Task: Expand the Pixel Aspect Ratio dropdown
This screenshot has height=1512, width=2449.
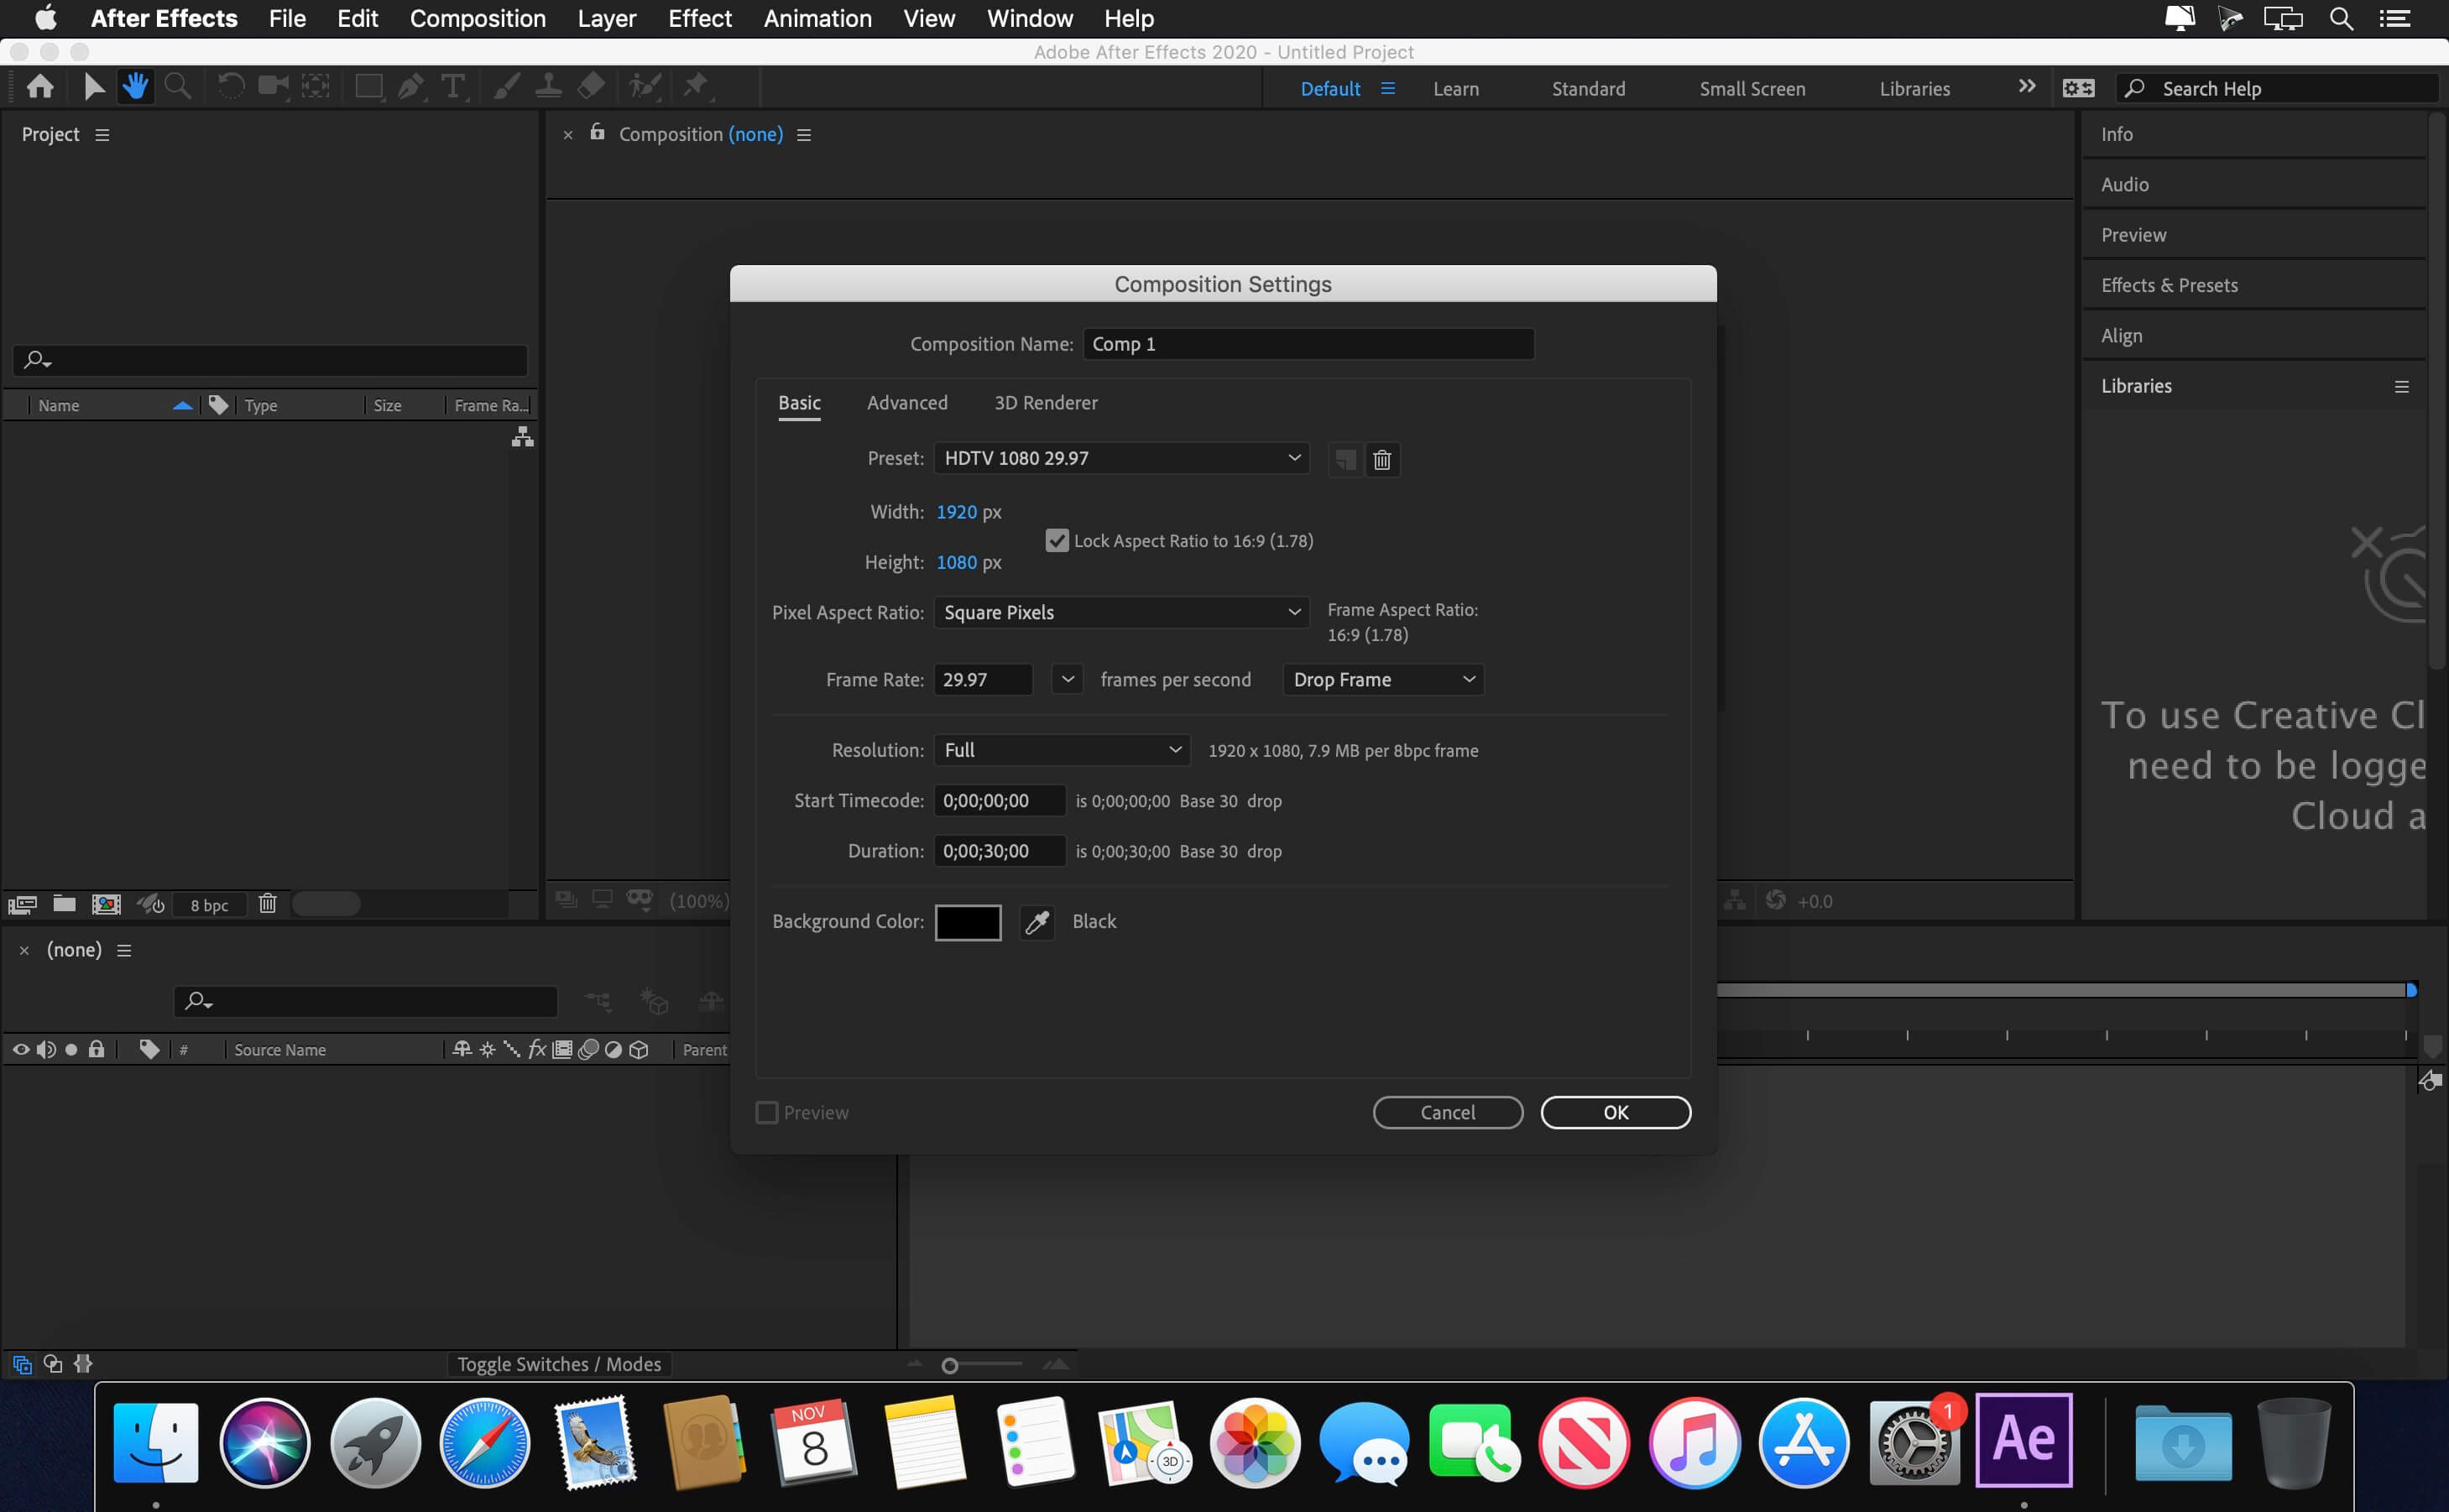Action: [x=1120, y=612]
